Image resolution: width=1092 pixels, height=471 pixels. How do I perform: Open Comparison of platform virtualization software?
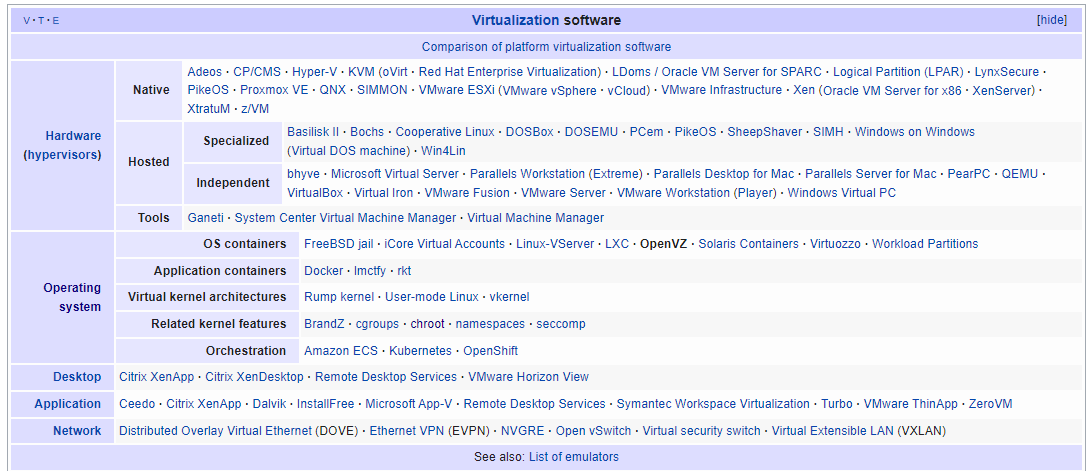pyautogui.click(x=546, y=47)
